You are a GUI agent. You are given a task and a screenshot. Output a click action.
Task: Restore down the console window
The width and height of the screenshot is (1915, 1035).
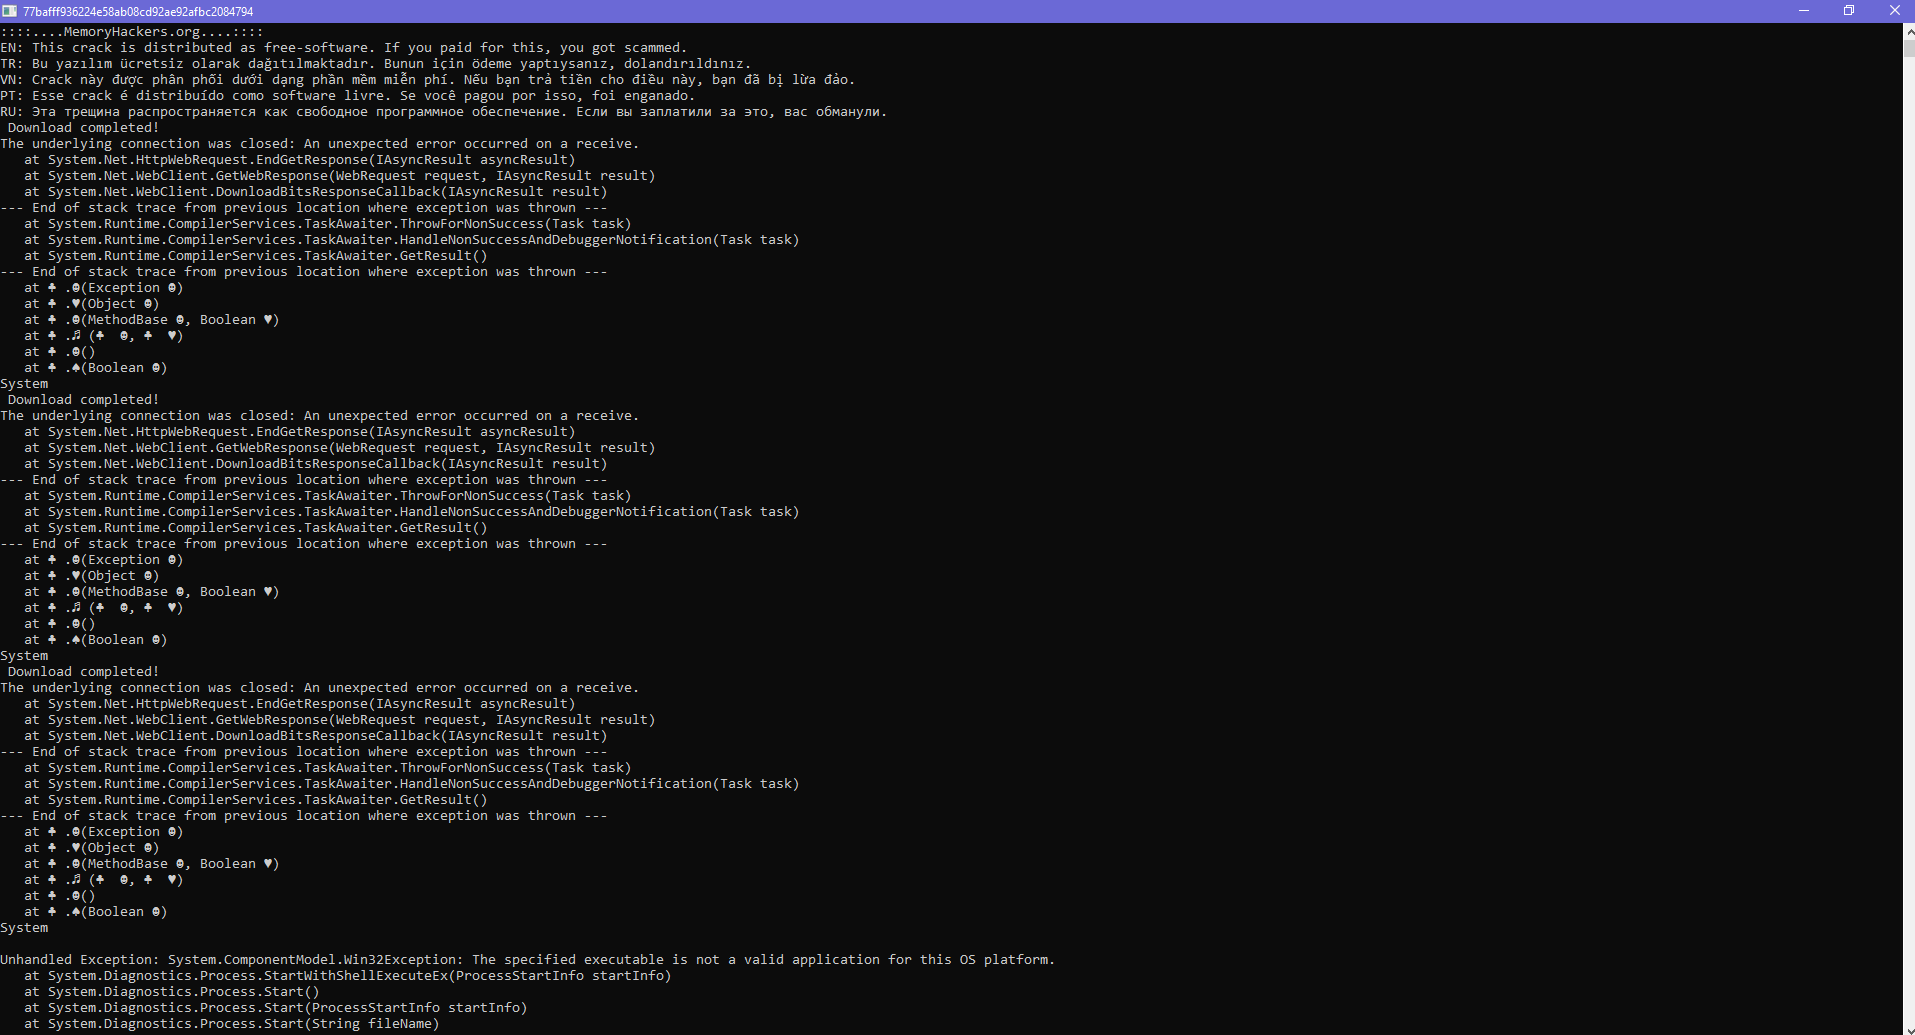pyautogui.click(x=1849, y=11)
